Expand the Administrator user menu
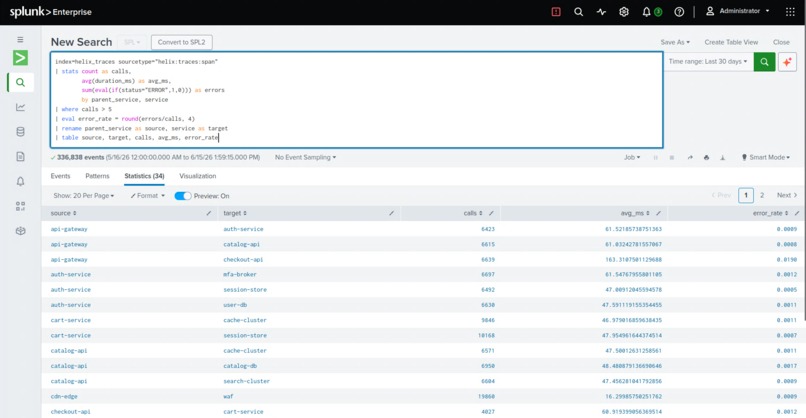 point(738,11)
